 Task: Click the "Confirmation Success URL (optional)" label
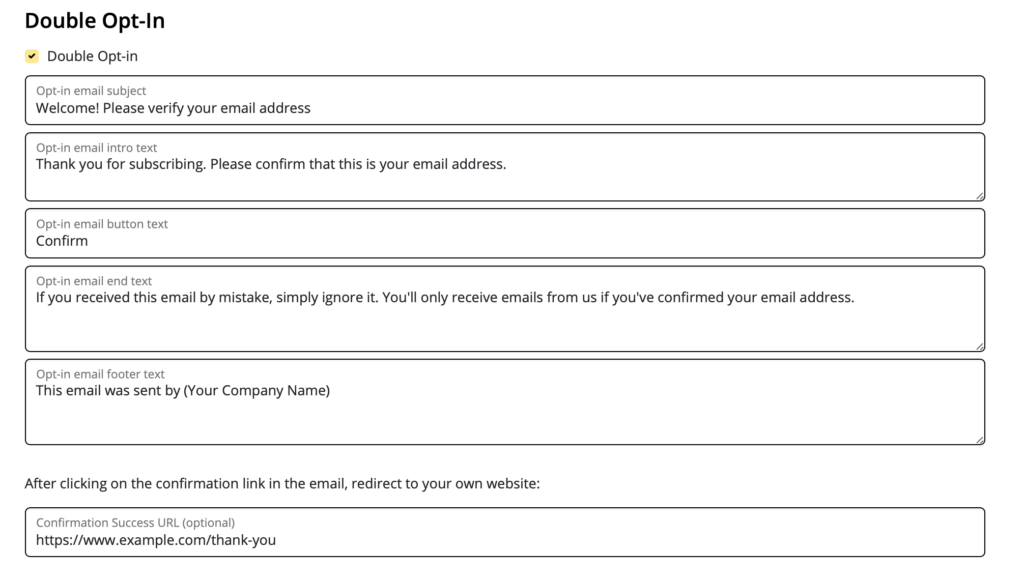click(135, 523)
